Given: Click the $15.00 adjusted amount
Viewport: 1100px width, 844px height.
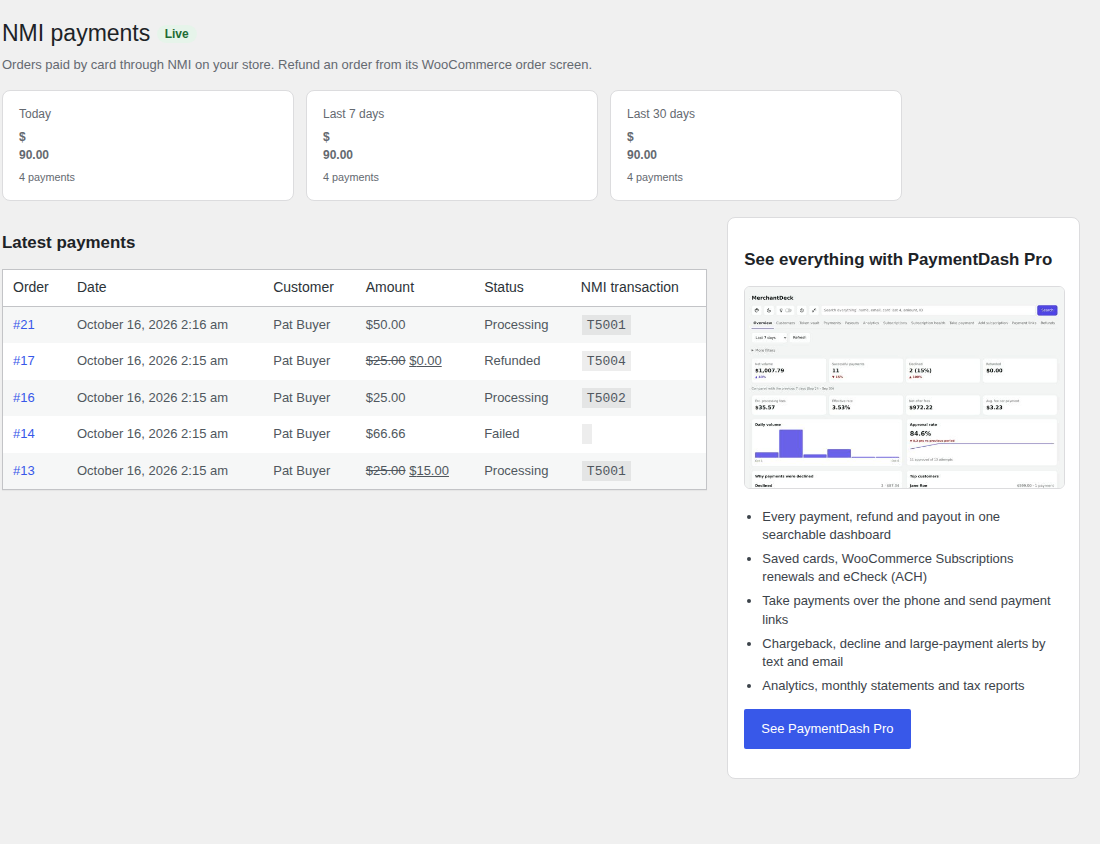Looking at the screenshot, I should 429,471.
